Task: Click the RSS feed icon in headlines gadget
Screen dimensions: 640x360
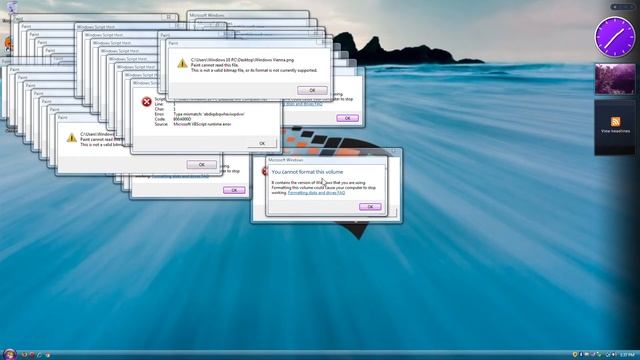Action: 616,121
